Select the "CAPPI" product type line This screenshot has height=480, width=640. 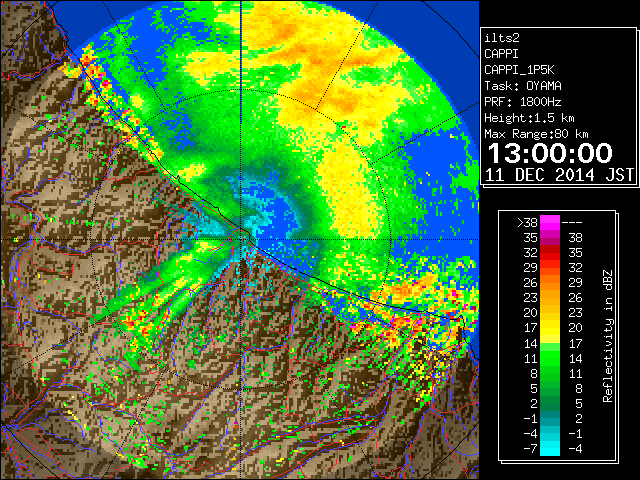501,54
